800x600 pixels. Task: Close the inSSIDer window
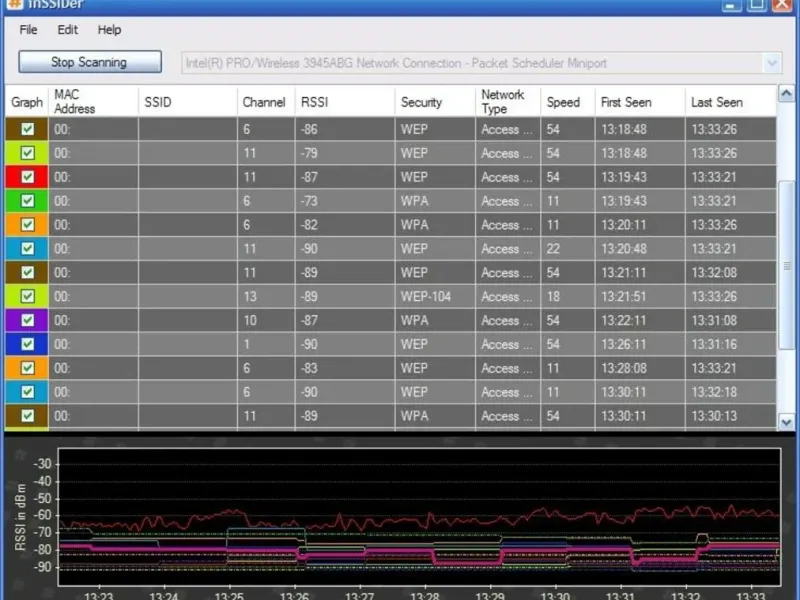point(783,4)
